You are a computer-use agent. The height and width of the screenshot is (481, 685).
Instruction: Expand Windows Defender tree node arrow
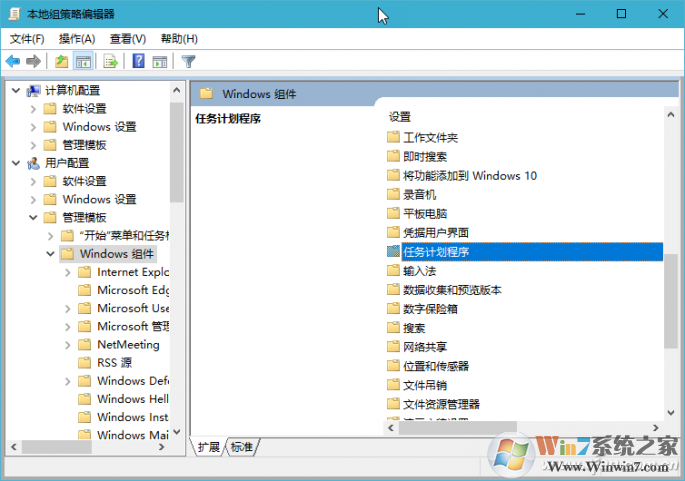[68, 381]
